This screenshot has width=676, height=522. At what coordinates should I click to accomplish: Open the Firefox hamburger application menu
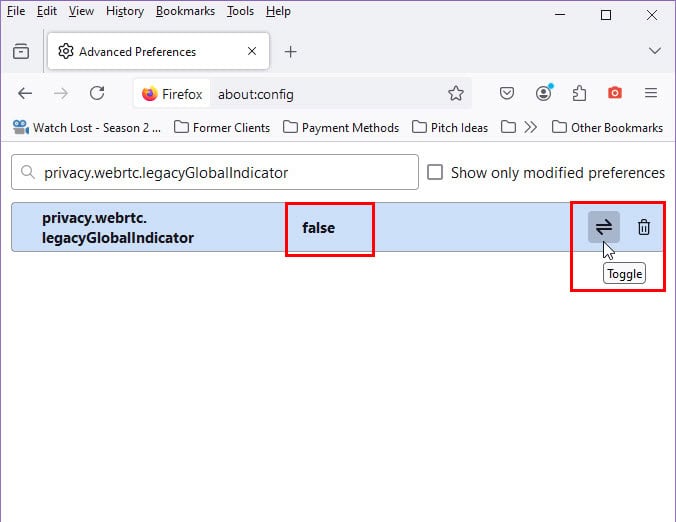click(651, 93)
